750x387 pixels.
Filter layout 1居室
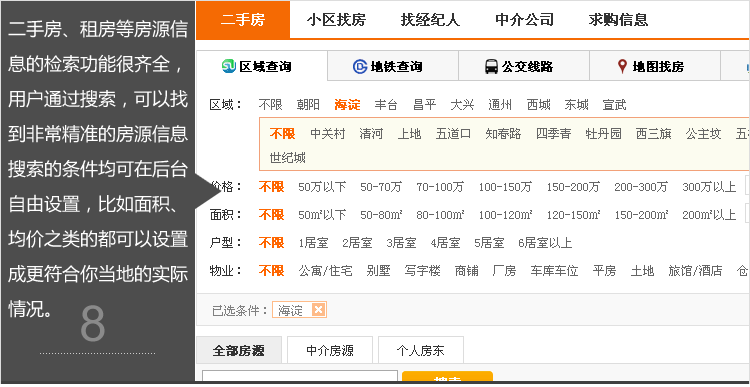tap(313, 243)
